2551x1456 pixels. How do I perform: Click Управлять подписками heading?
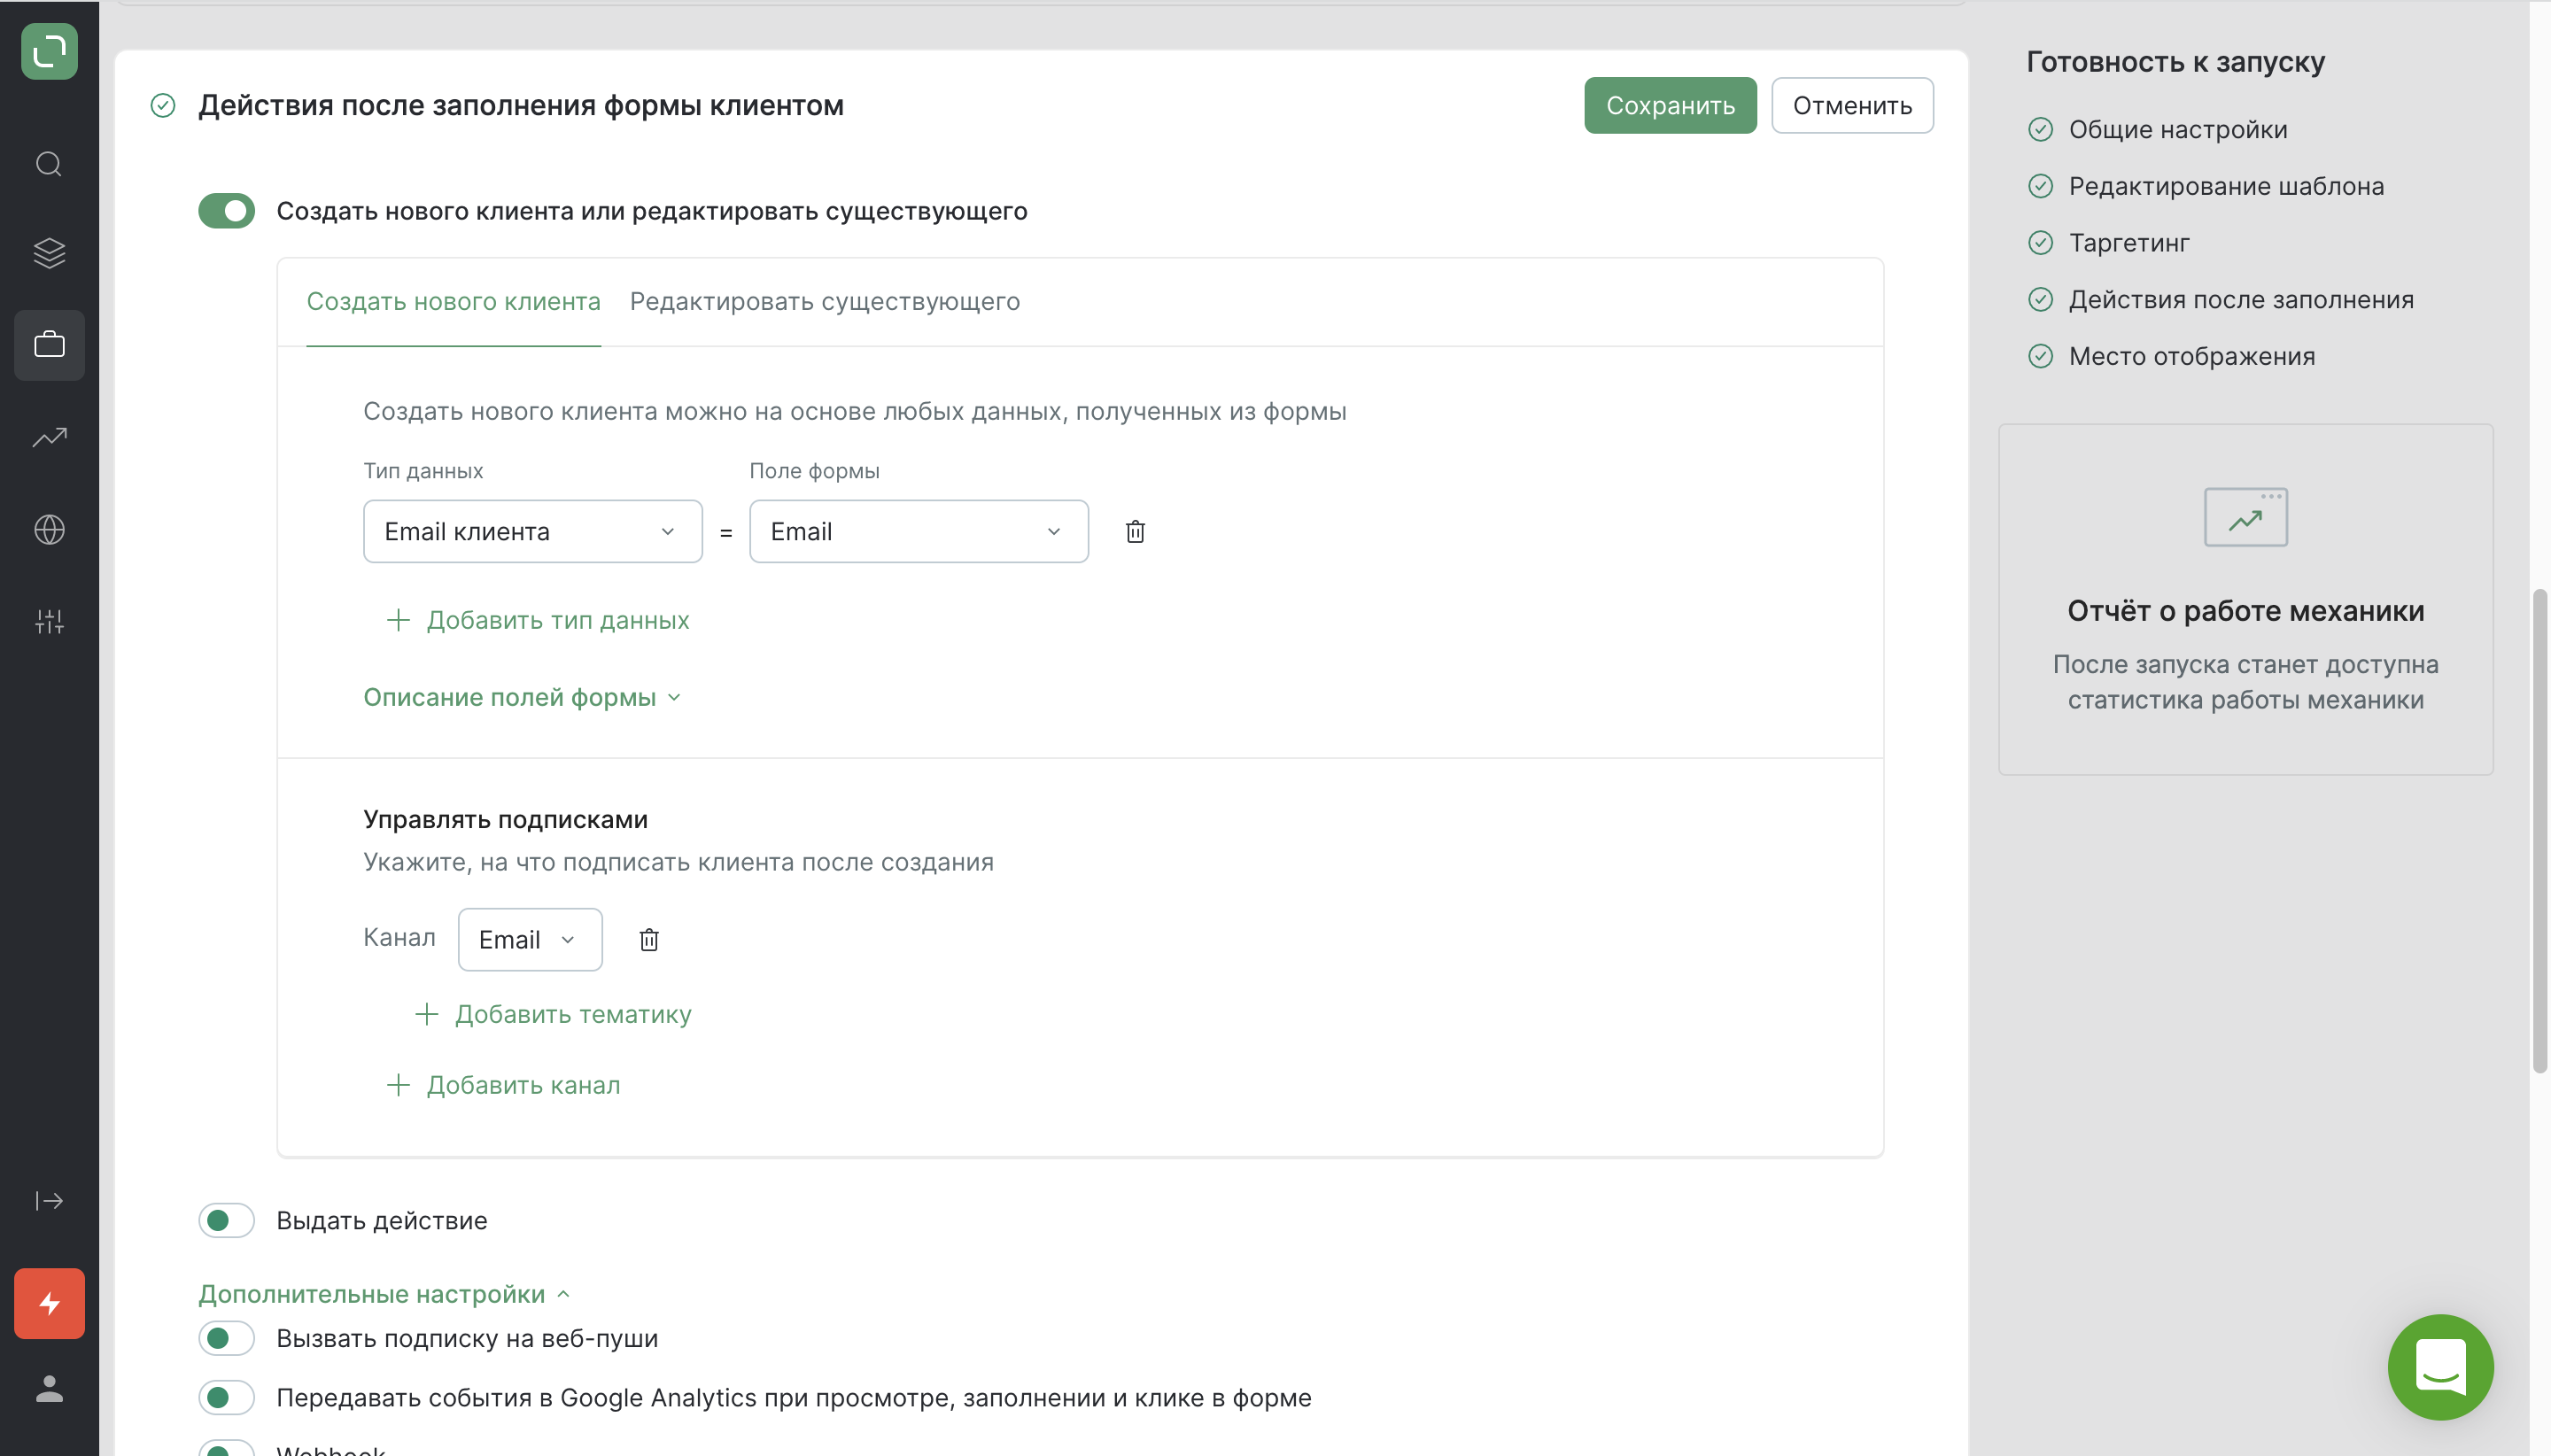pyautogui.click(x=505, y=819)
